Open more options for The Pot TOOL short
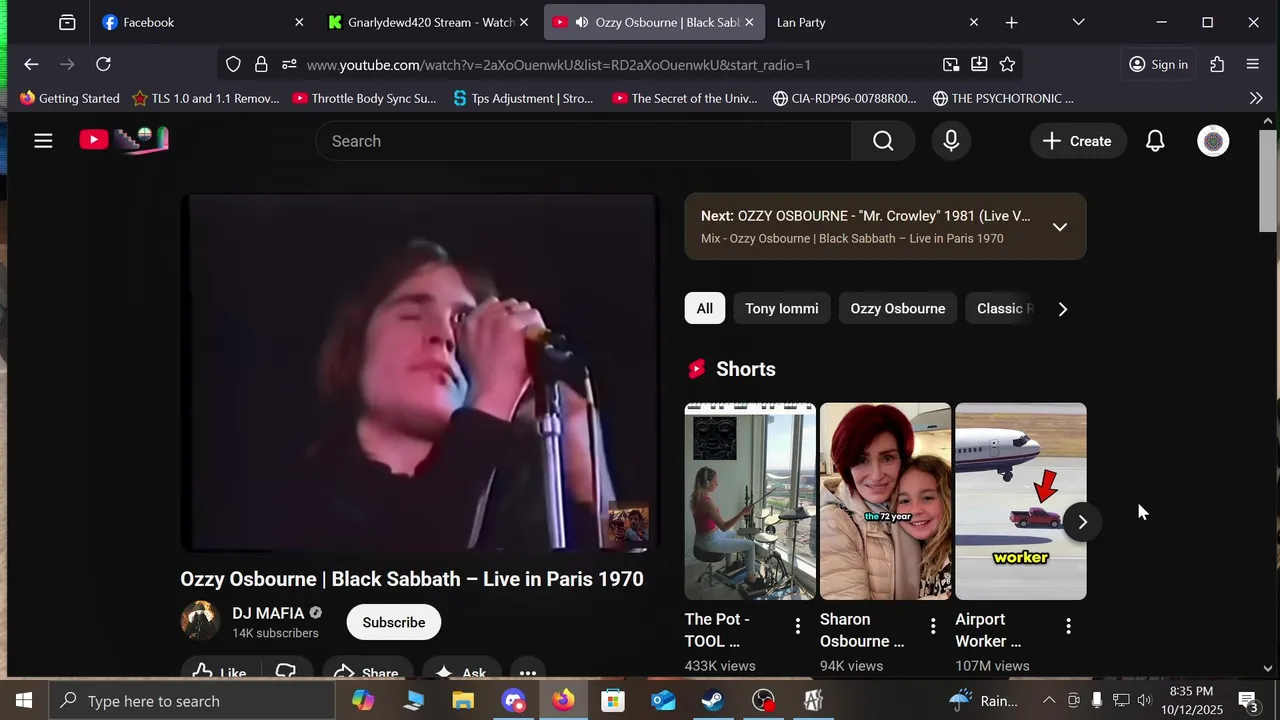Screen dimensions: 1280x720 [797, 626]
